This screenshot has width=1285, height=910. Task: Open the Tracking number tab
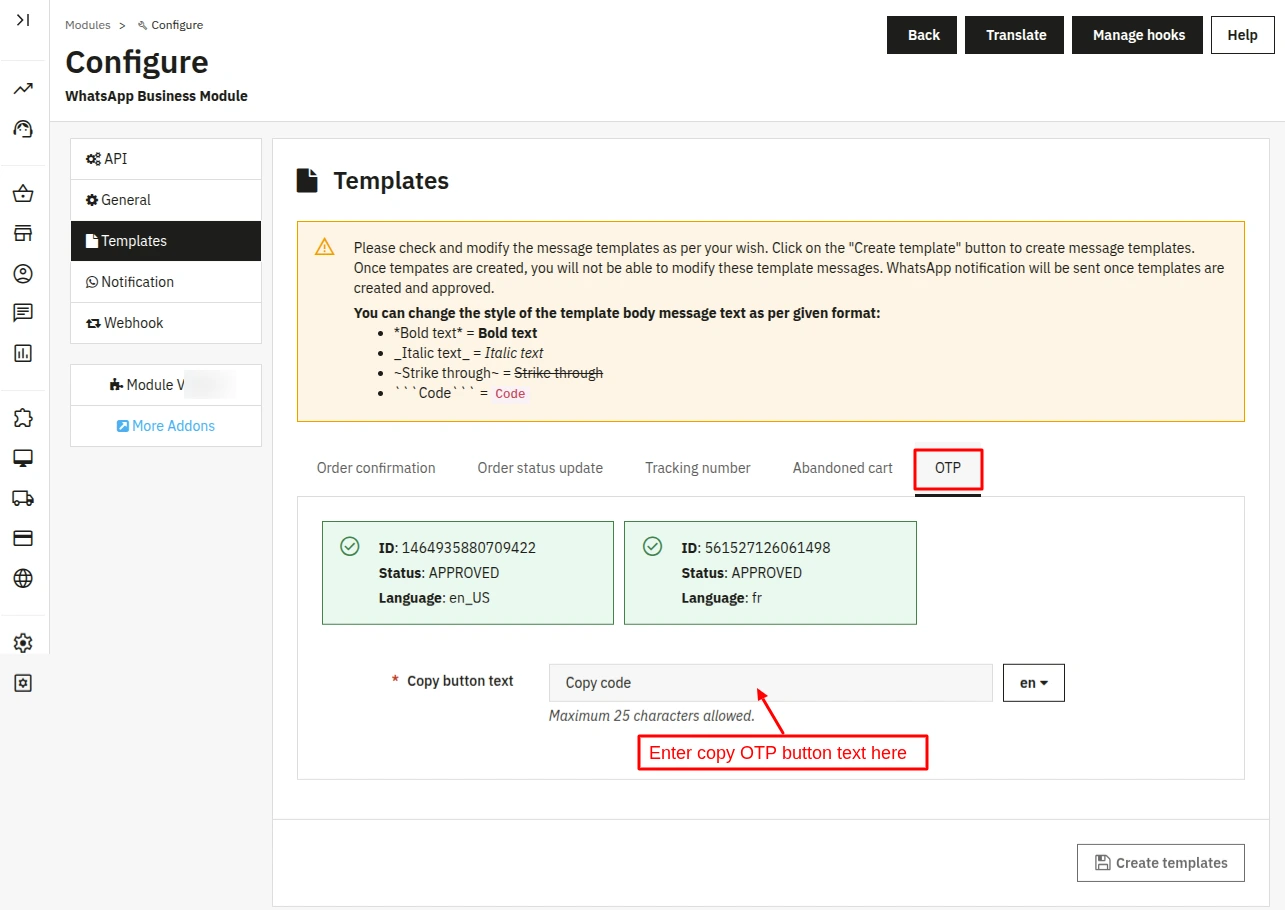698,468
